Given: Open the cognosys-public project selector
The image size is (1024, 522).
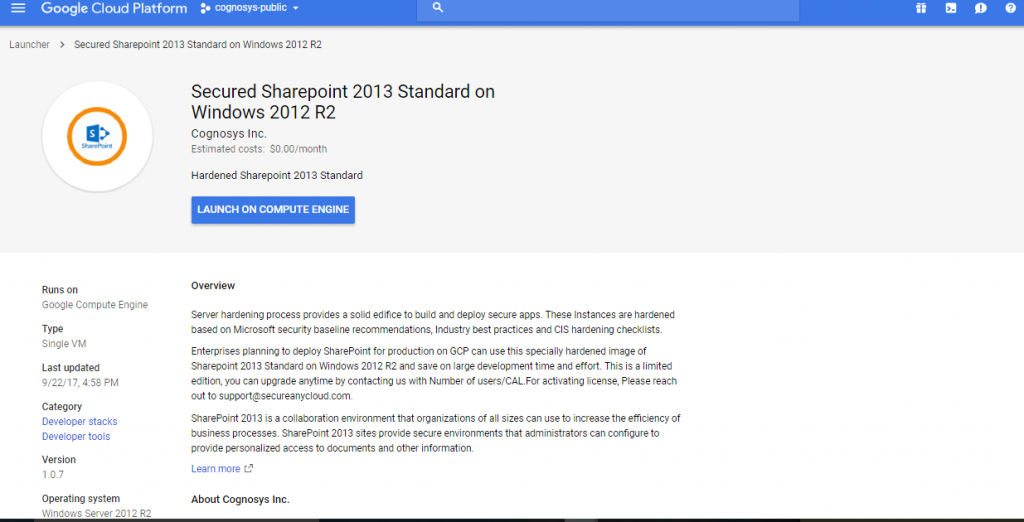Looking at the screenshot, I should (x=249, y=8).
